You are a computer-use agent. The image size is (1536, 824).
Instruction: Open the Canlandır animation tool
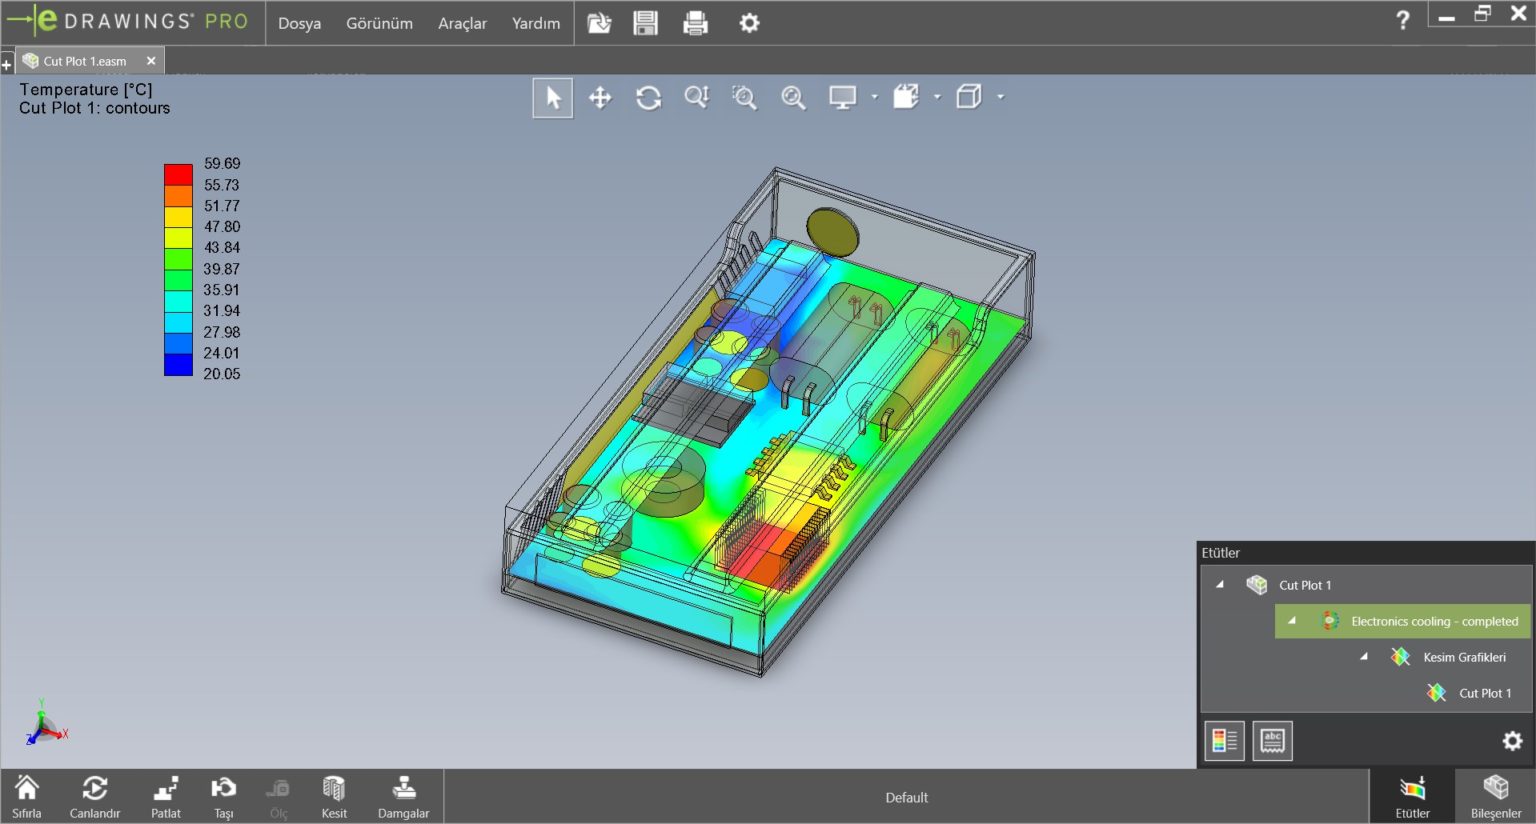[94, 795]
